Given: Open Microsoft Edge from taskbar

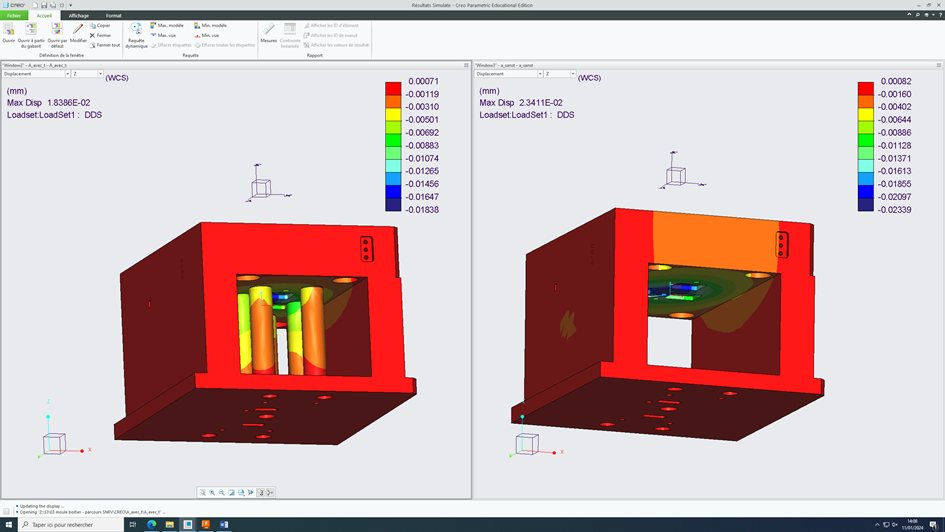Looking at the screenshot, I should click(151, 525).
